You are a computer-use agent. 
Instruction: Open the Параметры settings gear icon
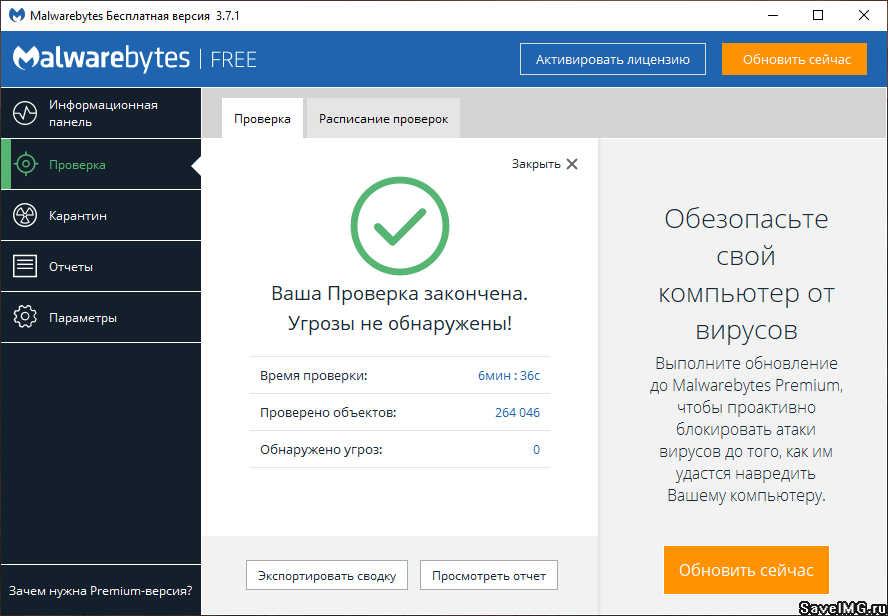coord(25,317)
